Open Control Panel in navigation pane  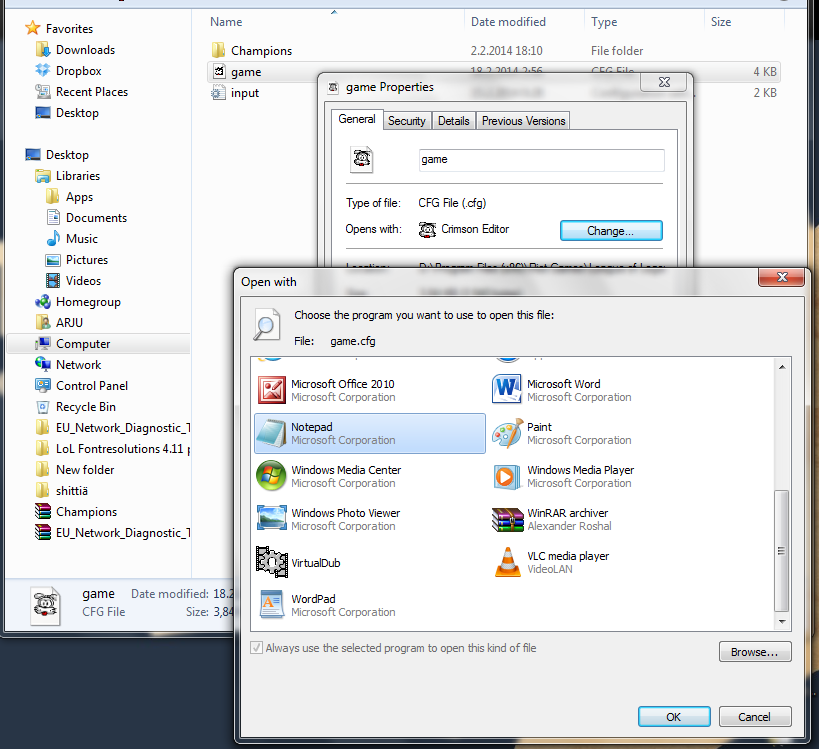pyautogui.click(x=92, y=386)
